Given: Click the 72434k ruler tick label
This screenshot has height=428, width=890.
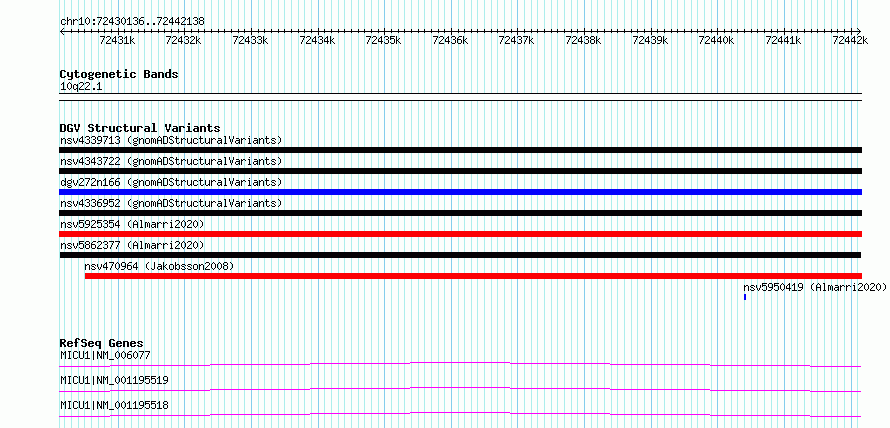Looking at the screenshot, I should (317, 40).
